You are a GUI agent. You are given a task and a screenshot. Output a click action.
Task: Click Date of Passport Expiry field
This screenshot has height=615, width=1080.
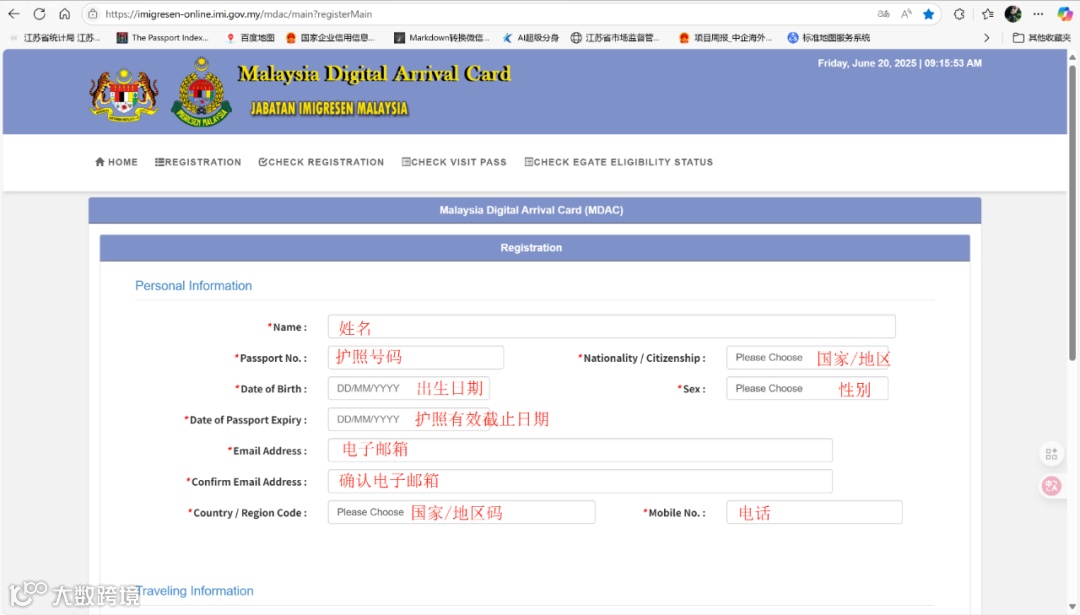408,419
